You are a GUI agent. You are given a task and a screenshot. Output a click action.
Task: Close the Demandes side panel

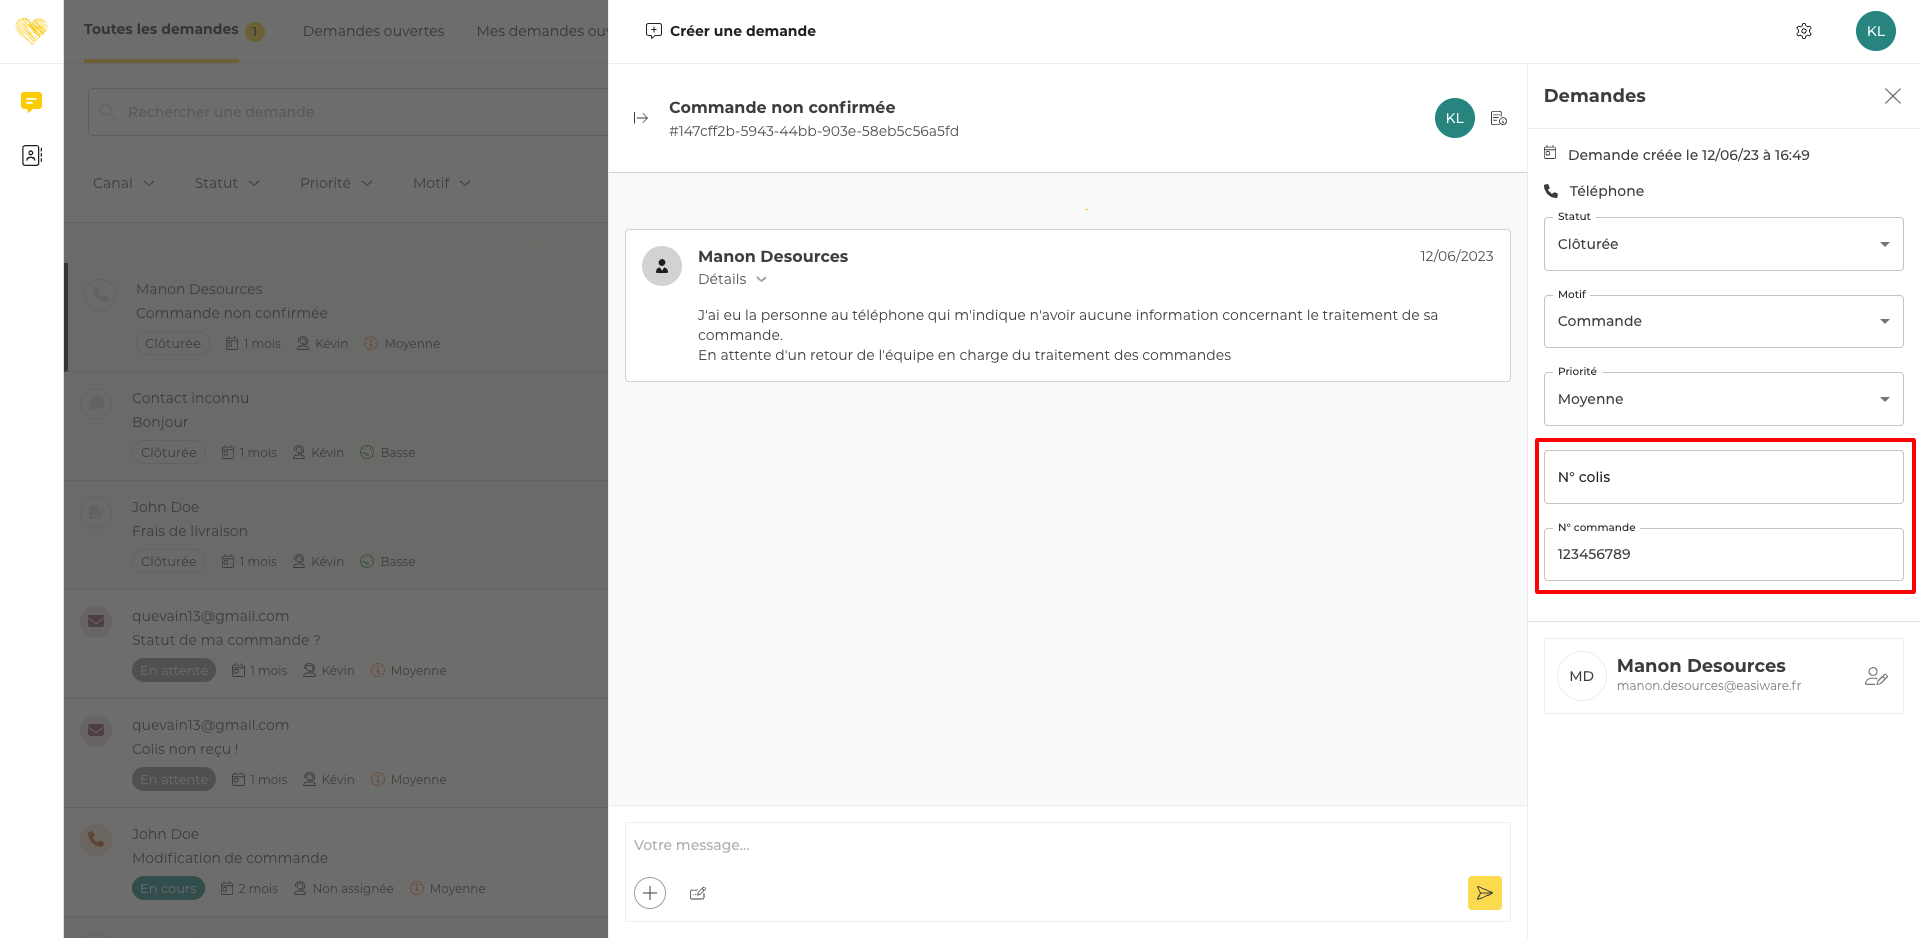click(x=1892, y=96)
